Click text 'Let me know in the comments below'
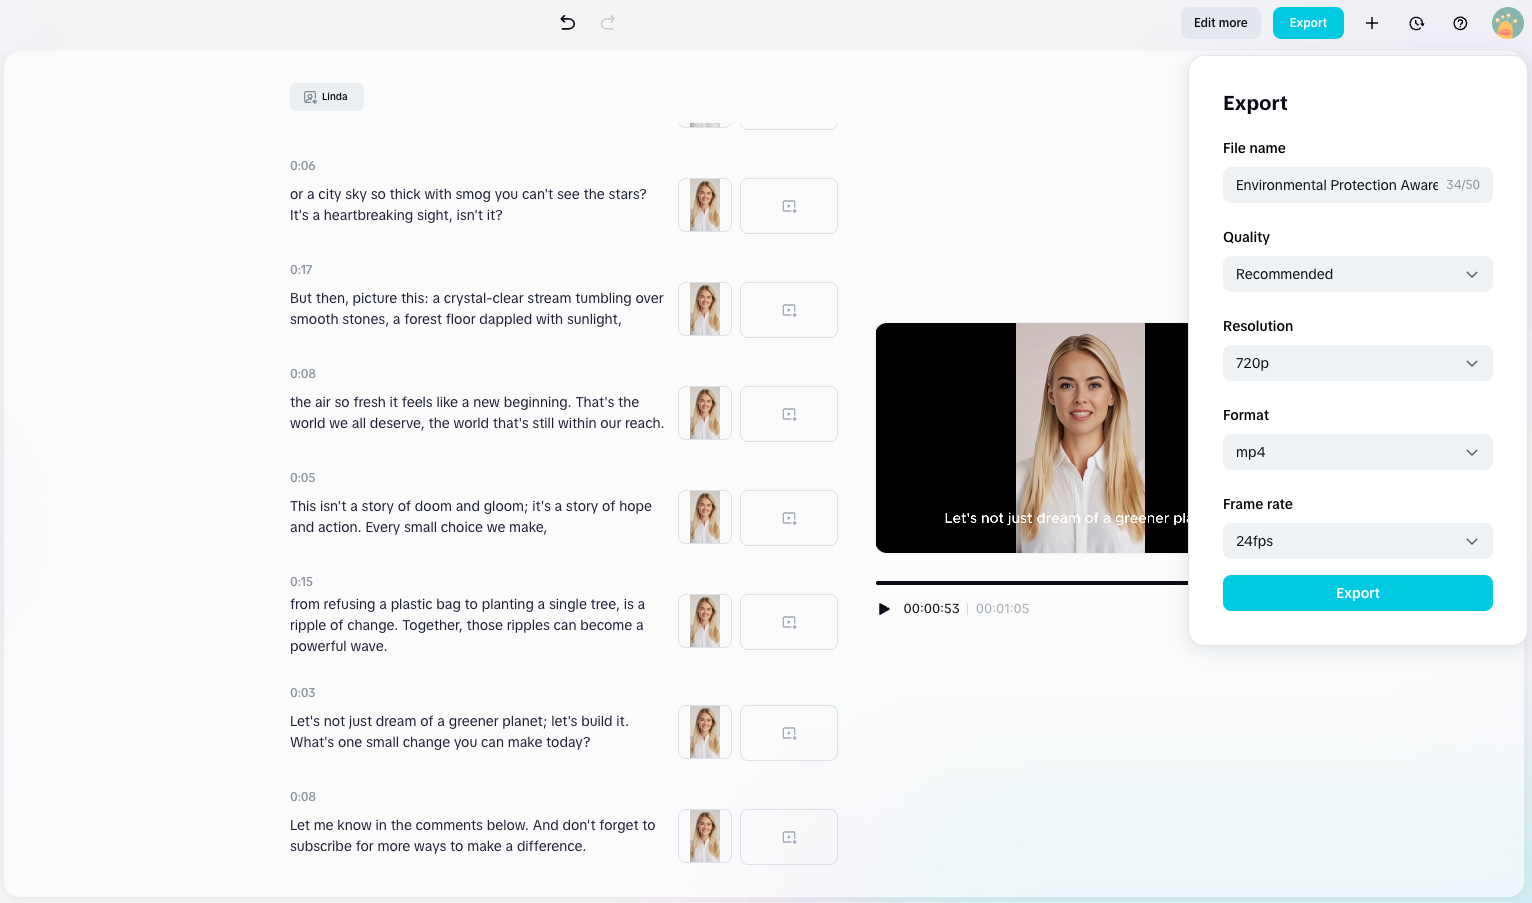The height and width of the screenshot is (903, 1532). point(409,825)
